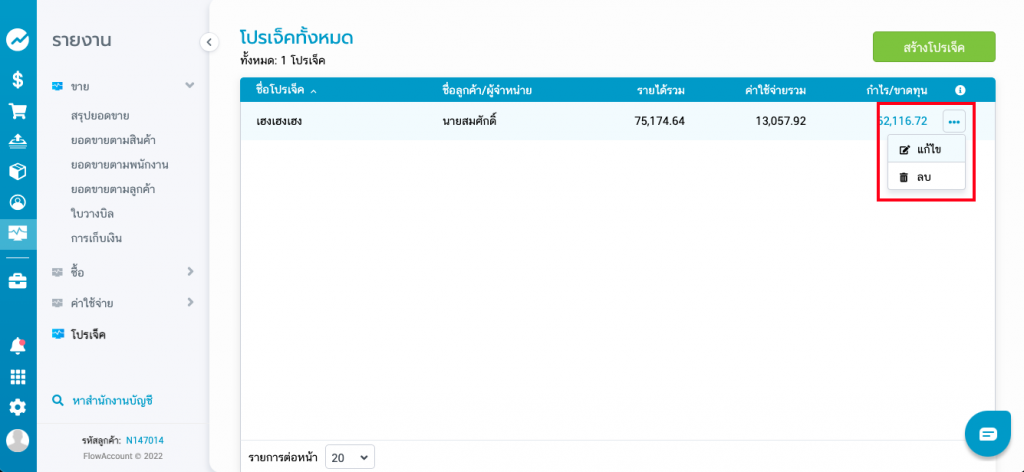This screenshot has height=472, width=1024.
Task: Open the settings gear icon
Action: pos(18,408)
